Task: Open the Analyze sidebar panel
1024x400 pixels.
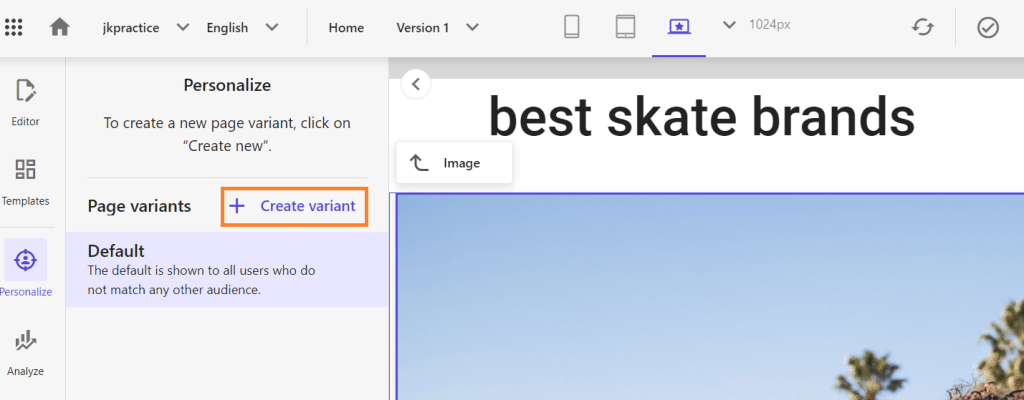Action: click(x=26, y=353)
